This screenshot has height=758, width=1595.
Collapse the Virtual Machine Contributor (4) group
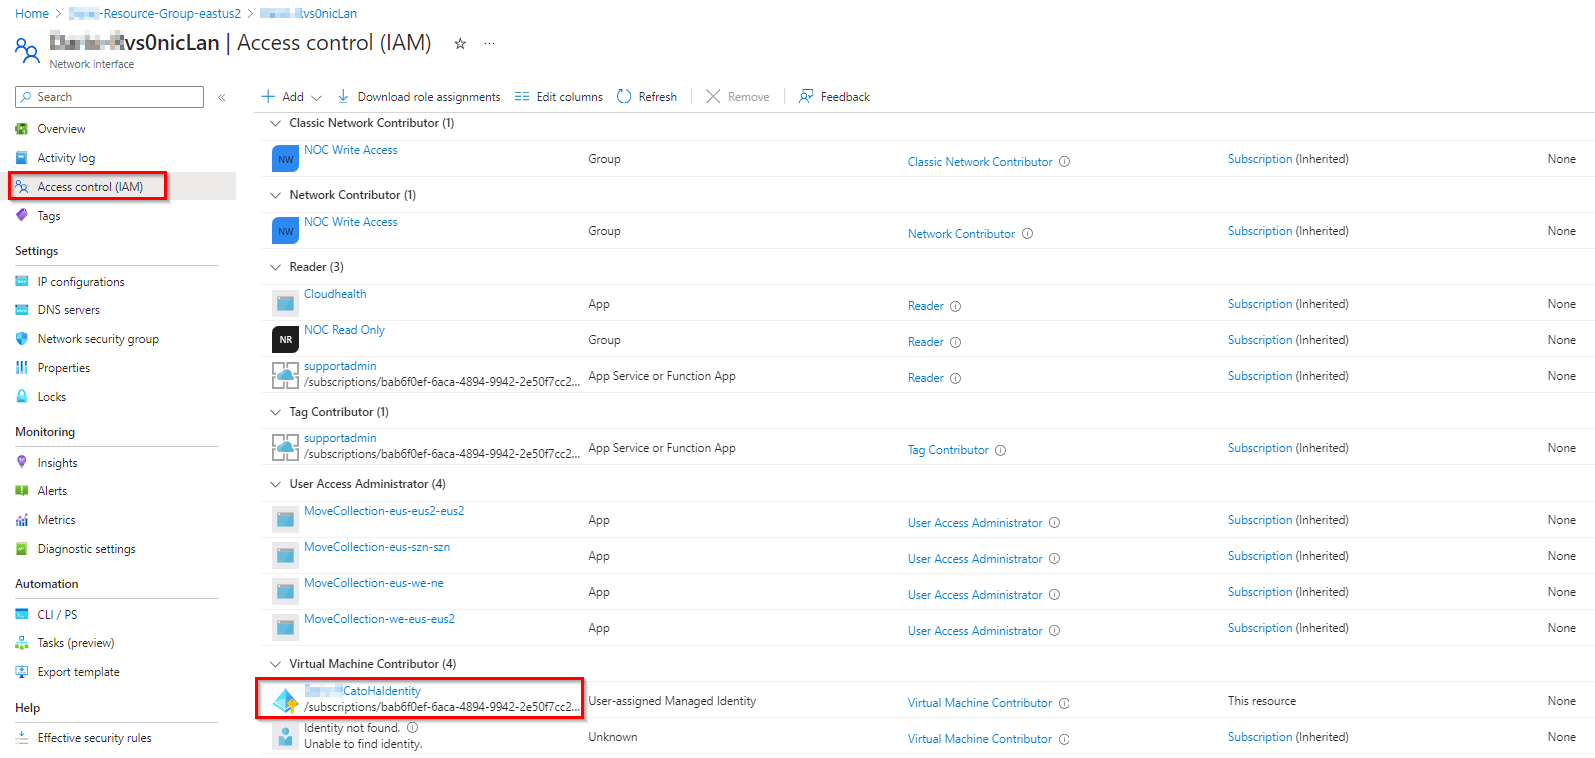pyautogui.click(x=276, y=664)
